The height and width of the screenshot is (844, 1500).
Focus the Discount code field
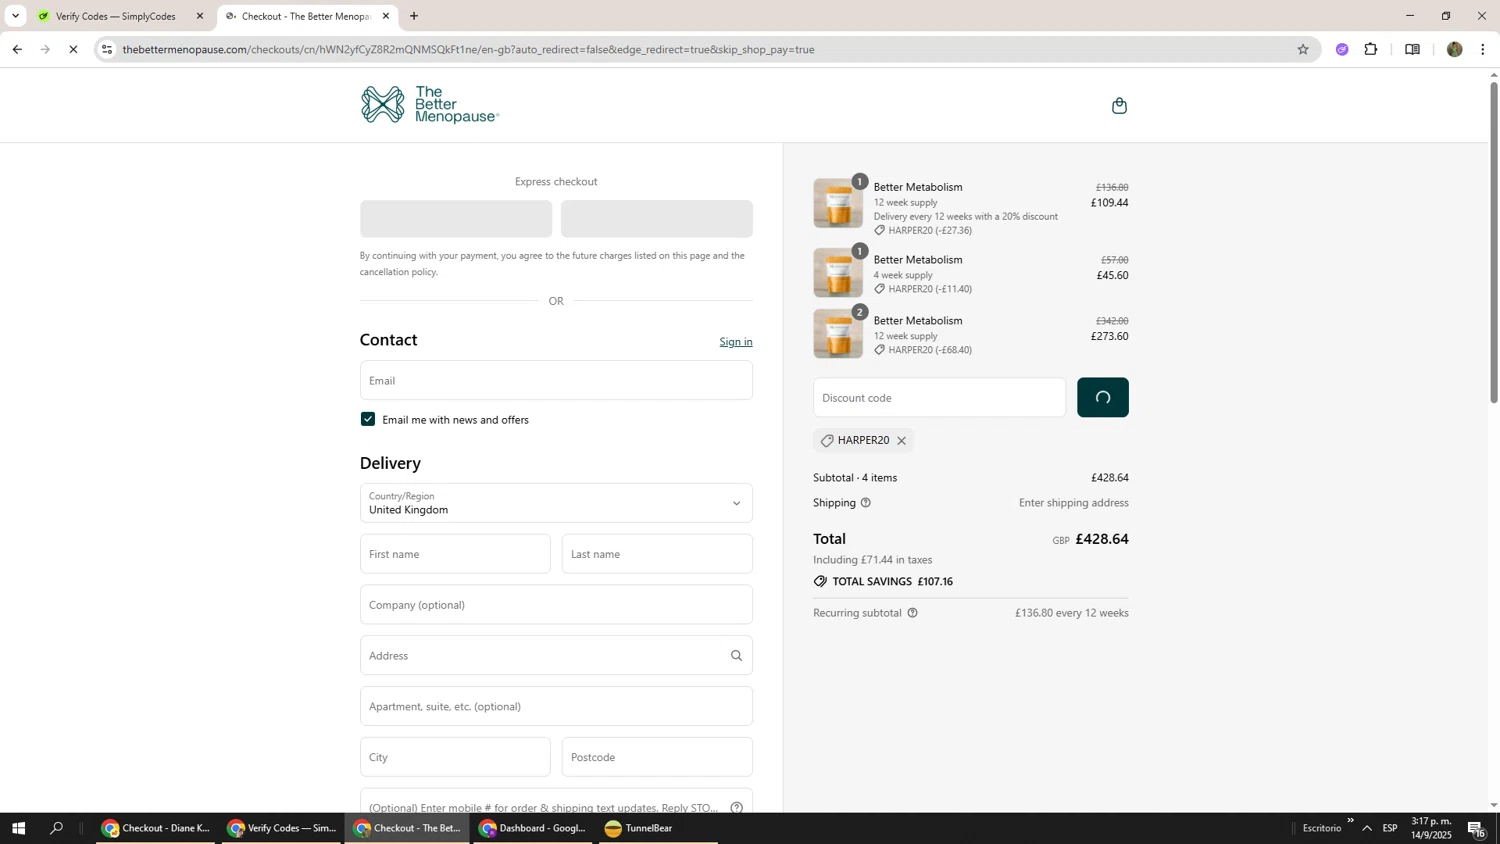click(939, 398)
